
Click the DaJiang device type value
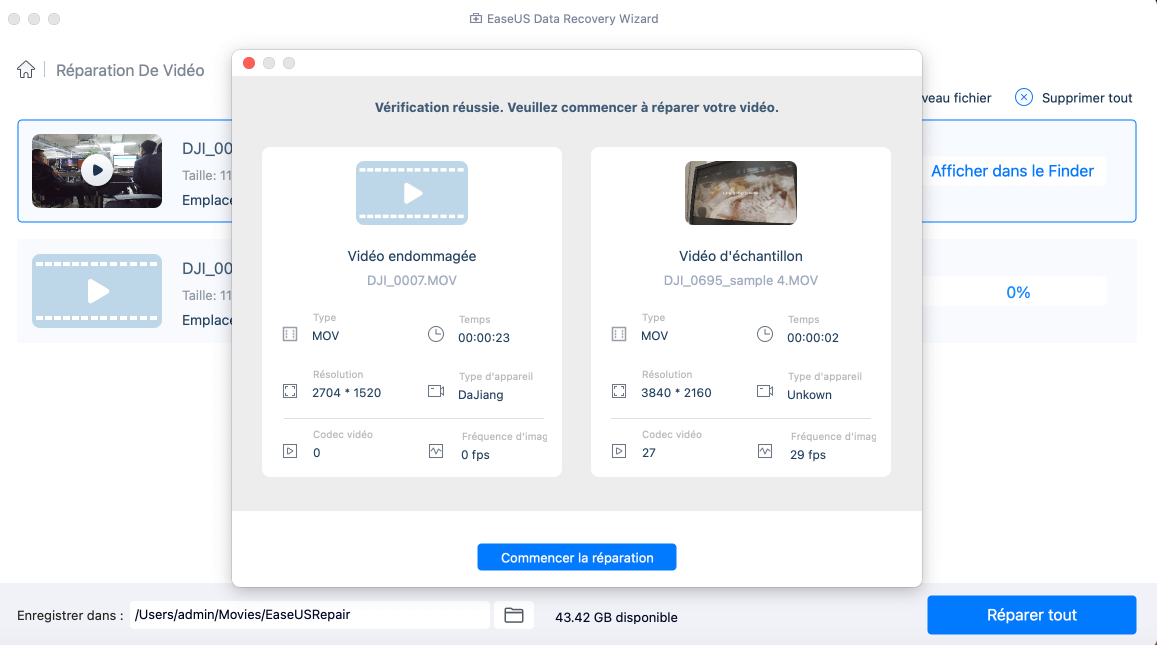[x=481, y=395]
